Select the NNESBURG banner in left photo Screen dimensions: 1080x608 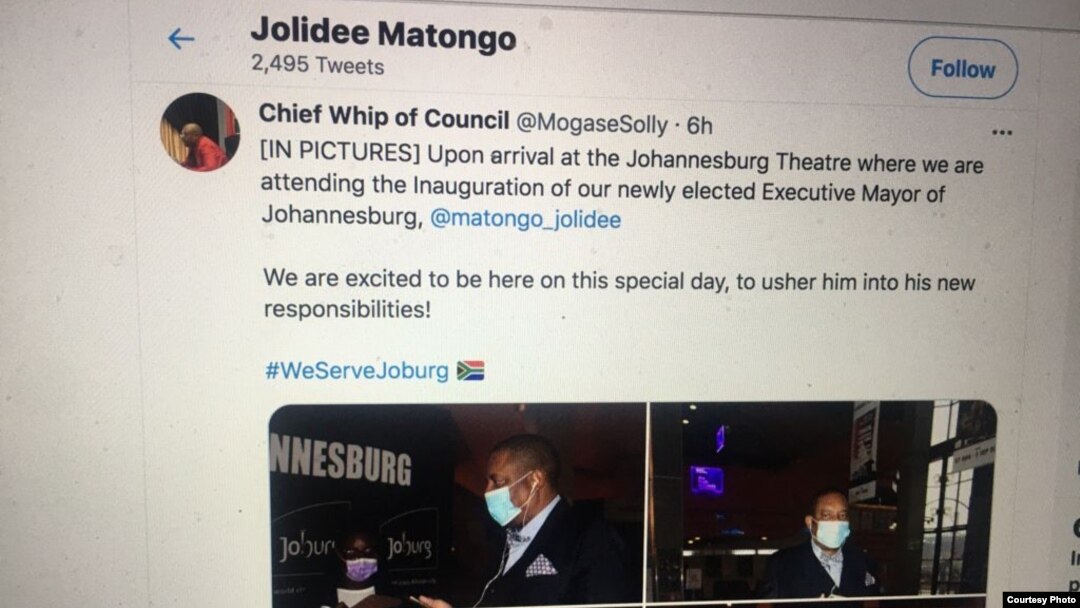341,459
